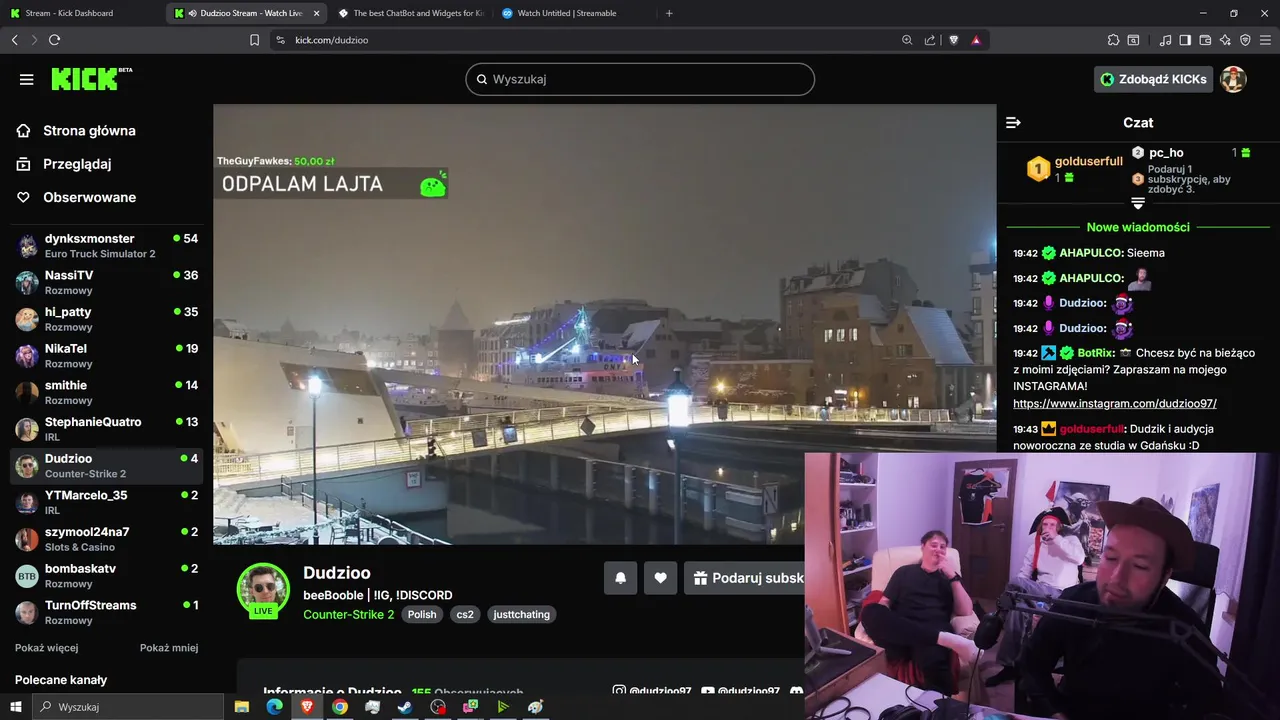Viewport: 1280px width, 720px height.
Task: Click the Counter-Strike 2 category link
Action: (x=348, y=614)
